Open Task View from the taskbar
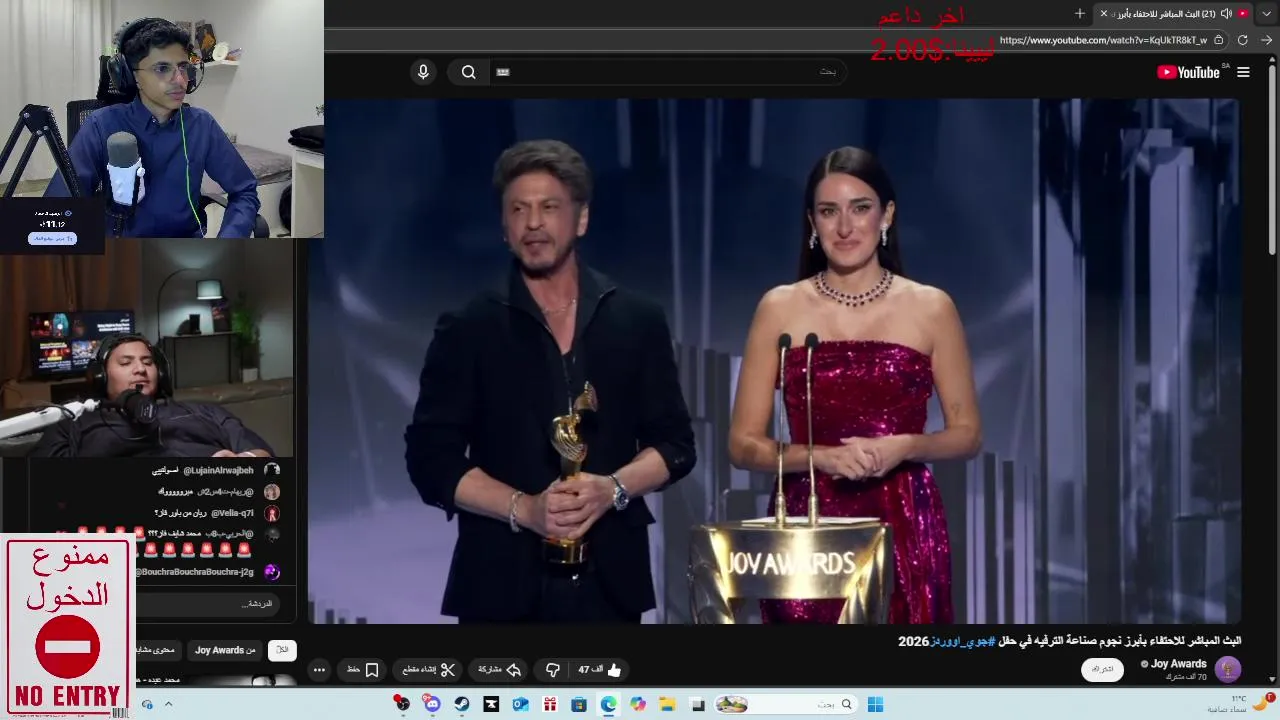1280x720 pixels. [697, 705]
